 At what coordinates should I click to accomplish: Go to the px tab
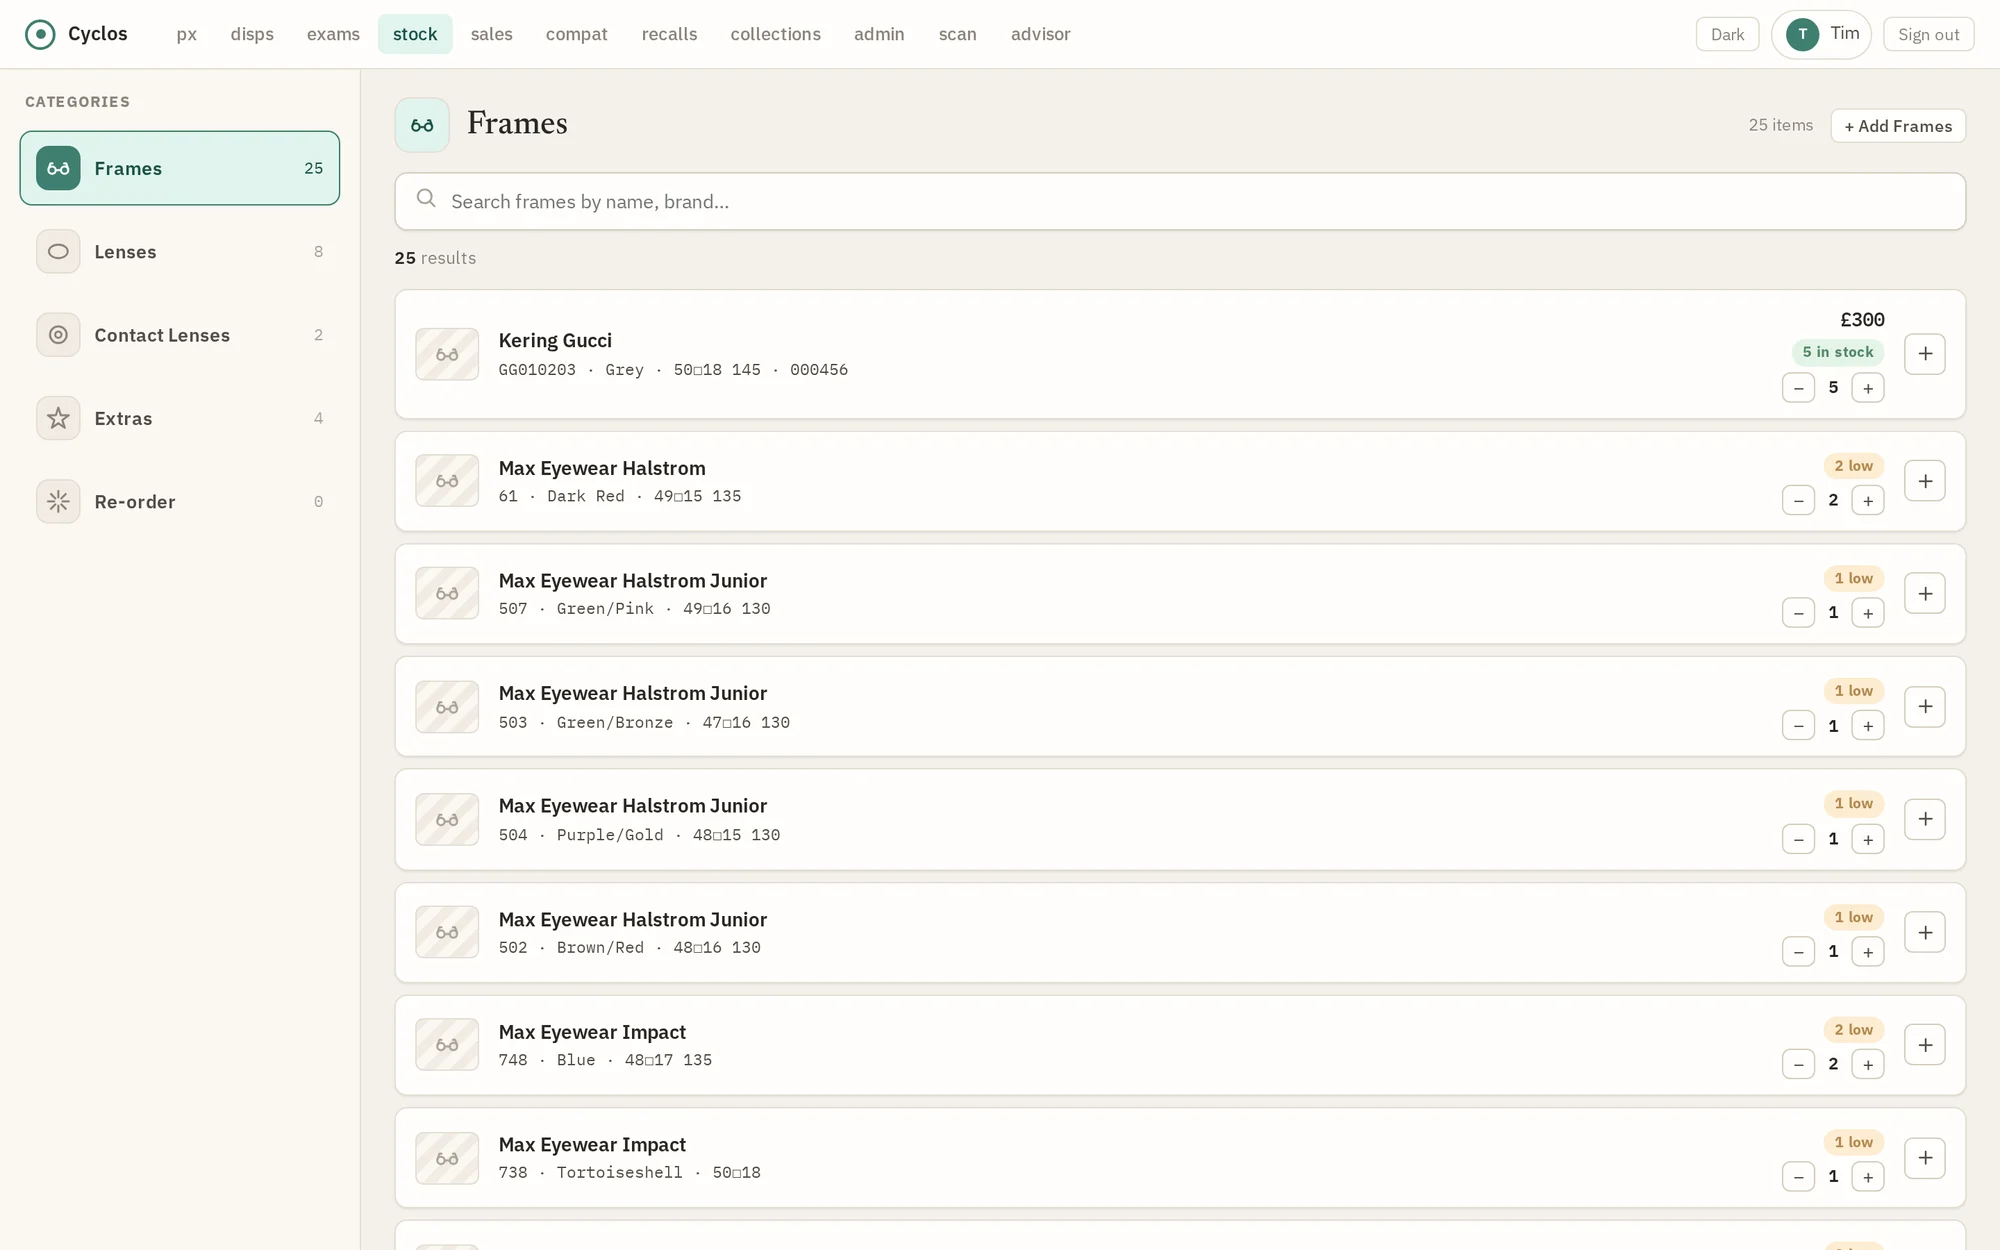pyautogui.click(x=187, y=34)
